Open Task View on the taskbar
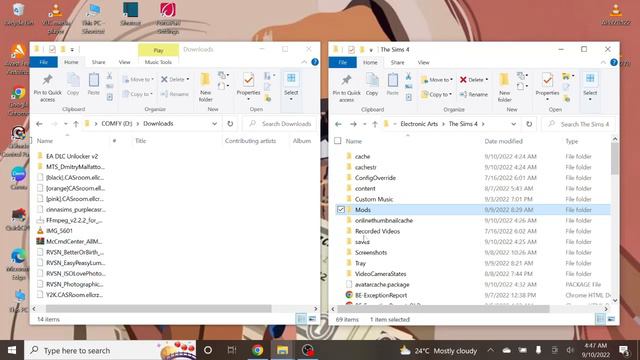Screen dimensions: 640x360 232,350
